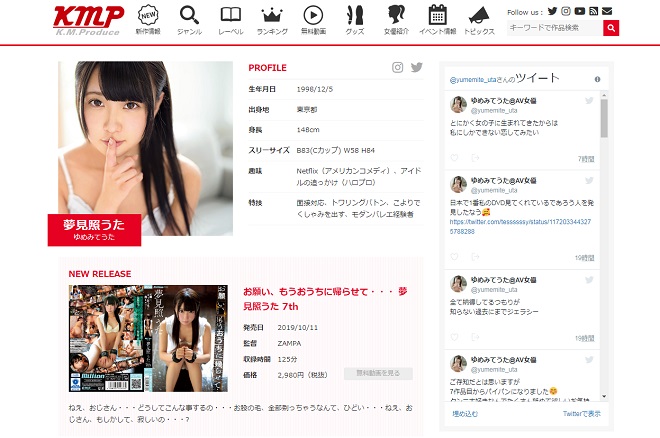The width and height of the screenshot is (660, 438).
Task: Open Twitter icon in PROFILE header
Action: tap(416, 67)
